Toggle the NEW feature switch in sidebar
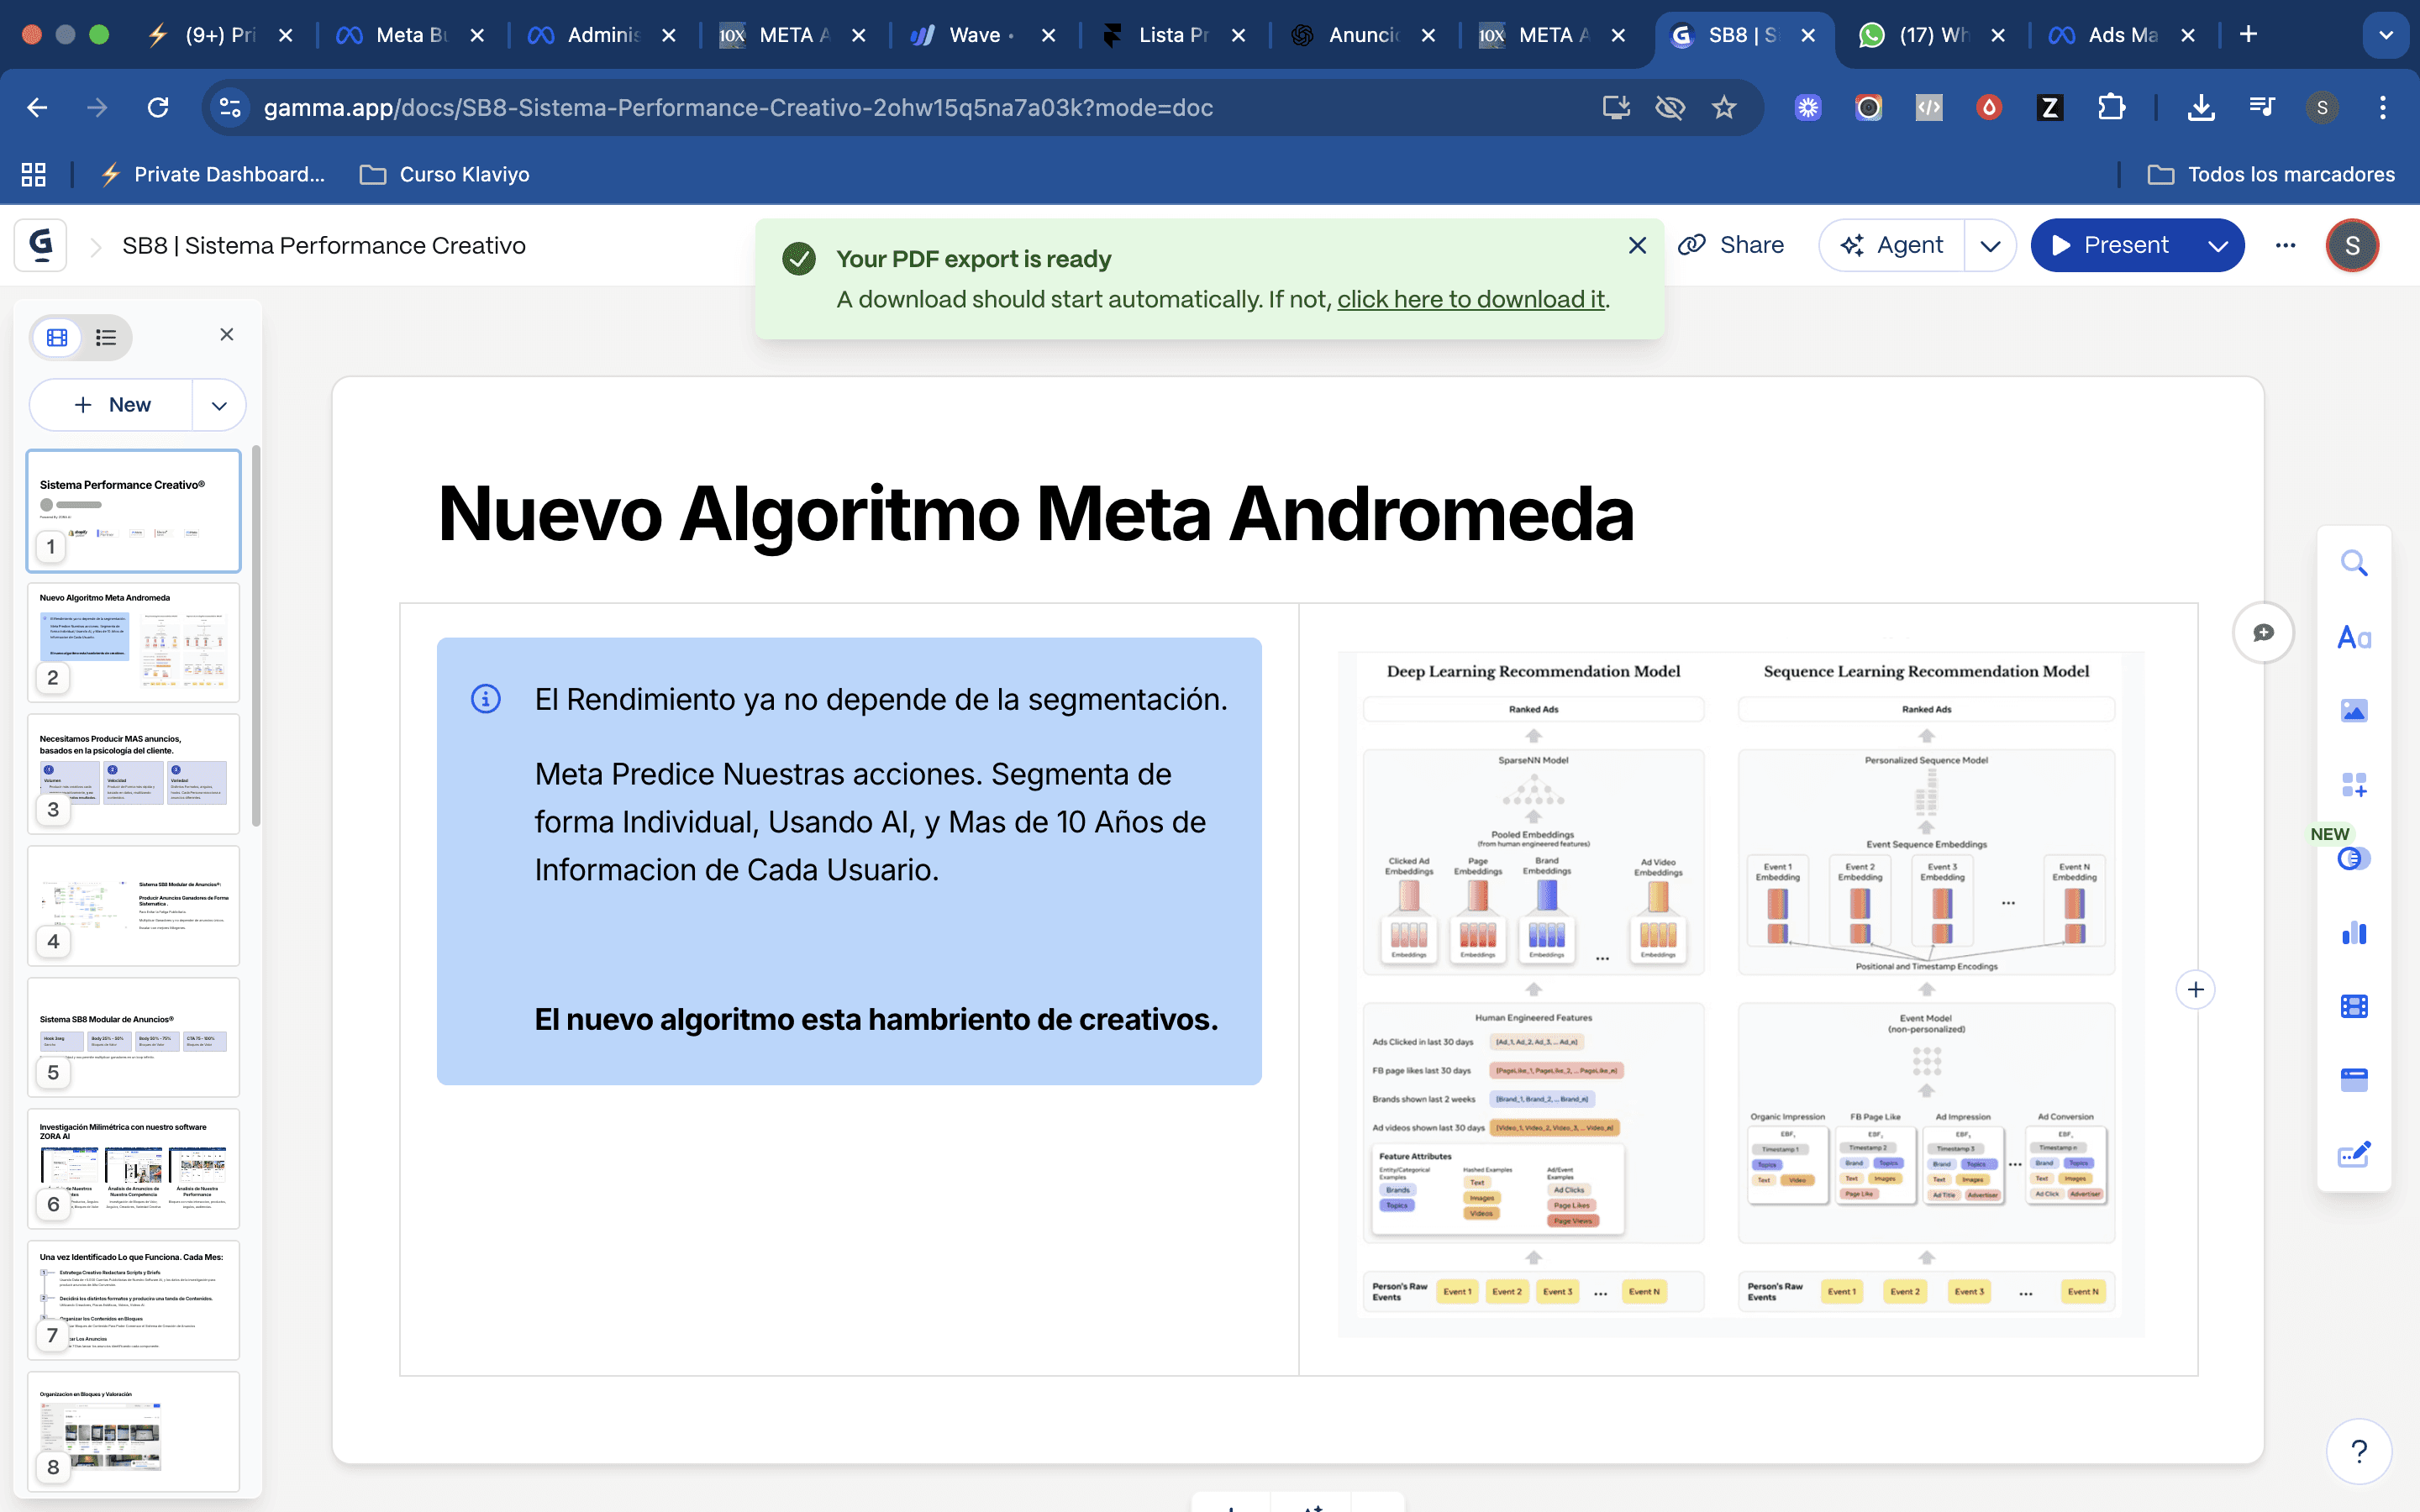The height and width of the screenshot is (1512, 2420). click(2354, 859)
